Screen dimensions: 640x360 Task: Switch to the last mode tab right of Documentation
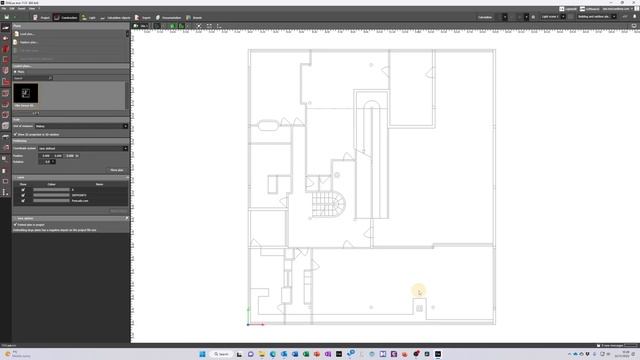tap(194, 18)
